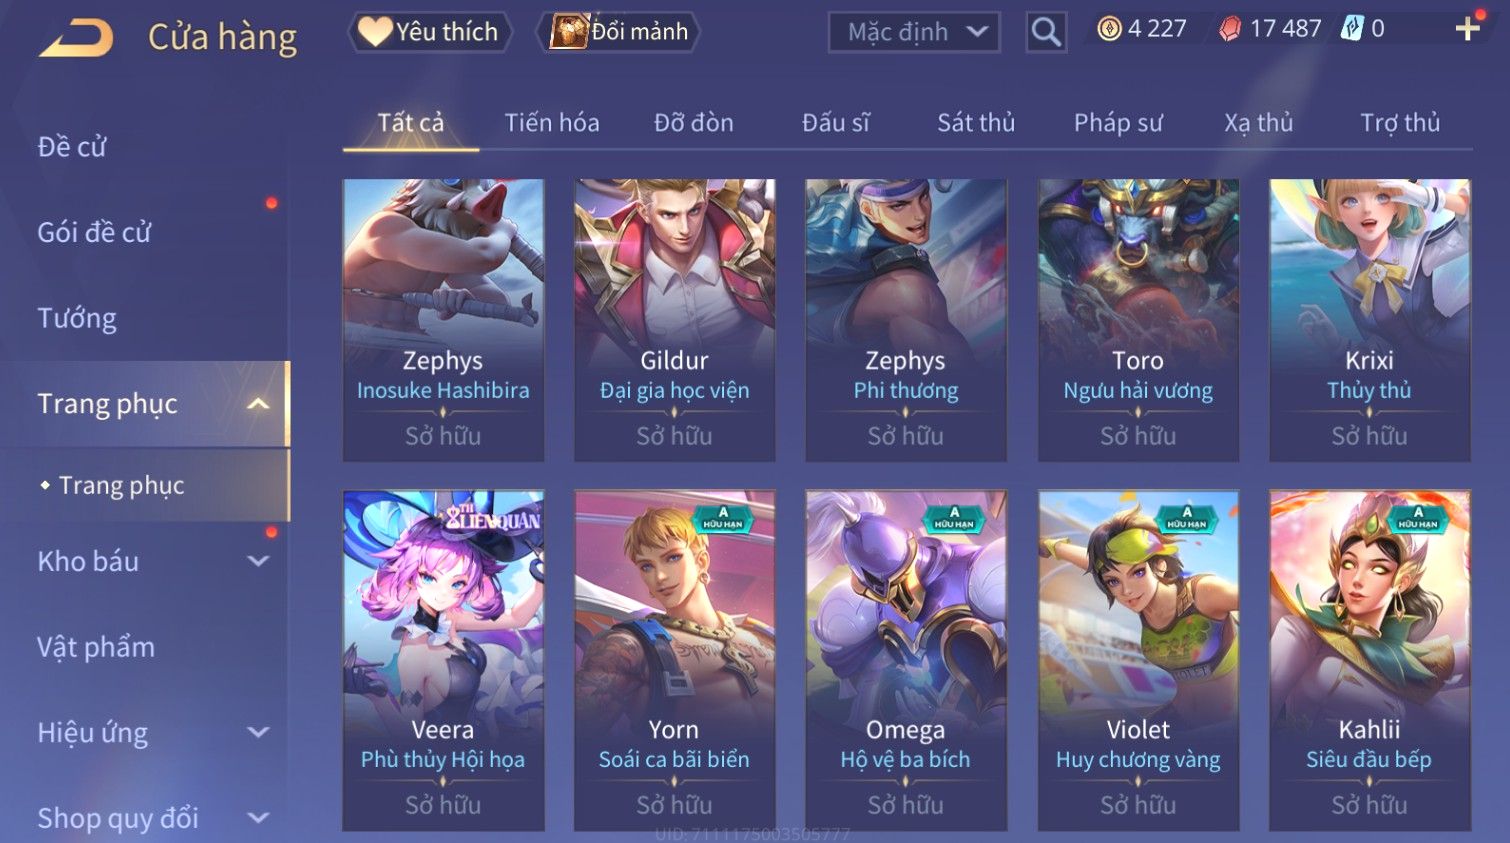This screenshot has width=1510, height=843.
Task: Open Đổi mảnh chest icon
Action: [x=569, y=32]
